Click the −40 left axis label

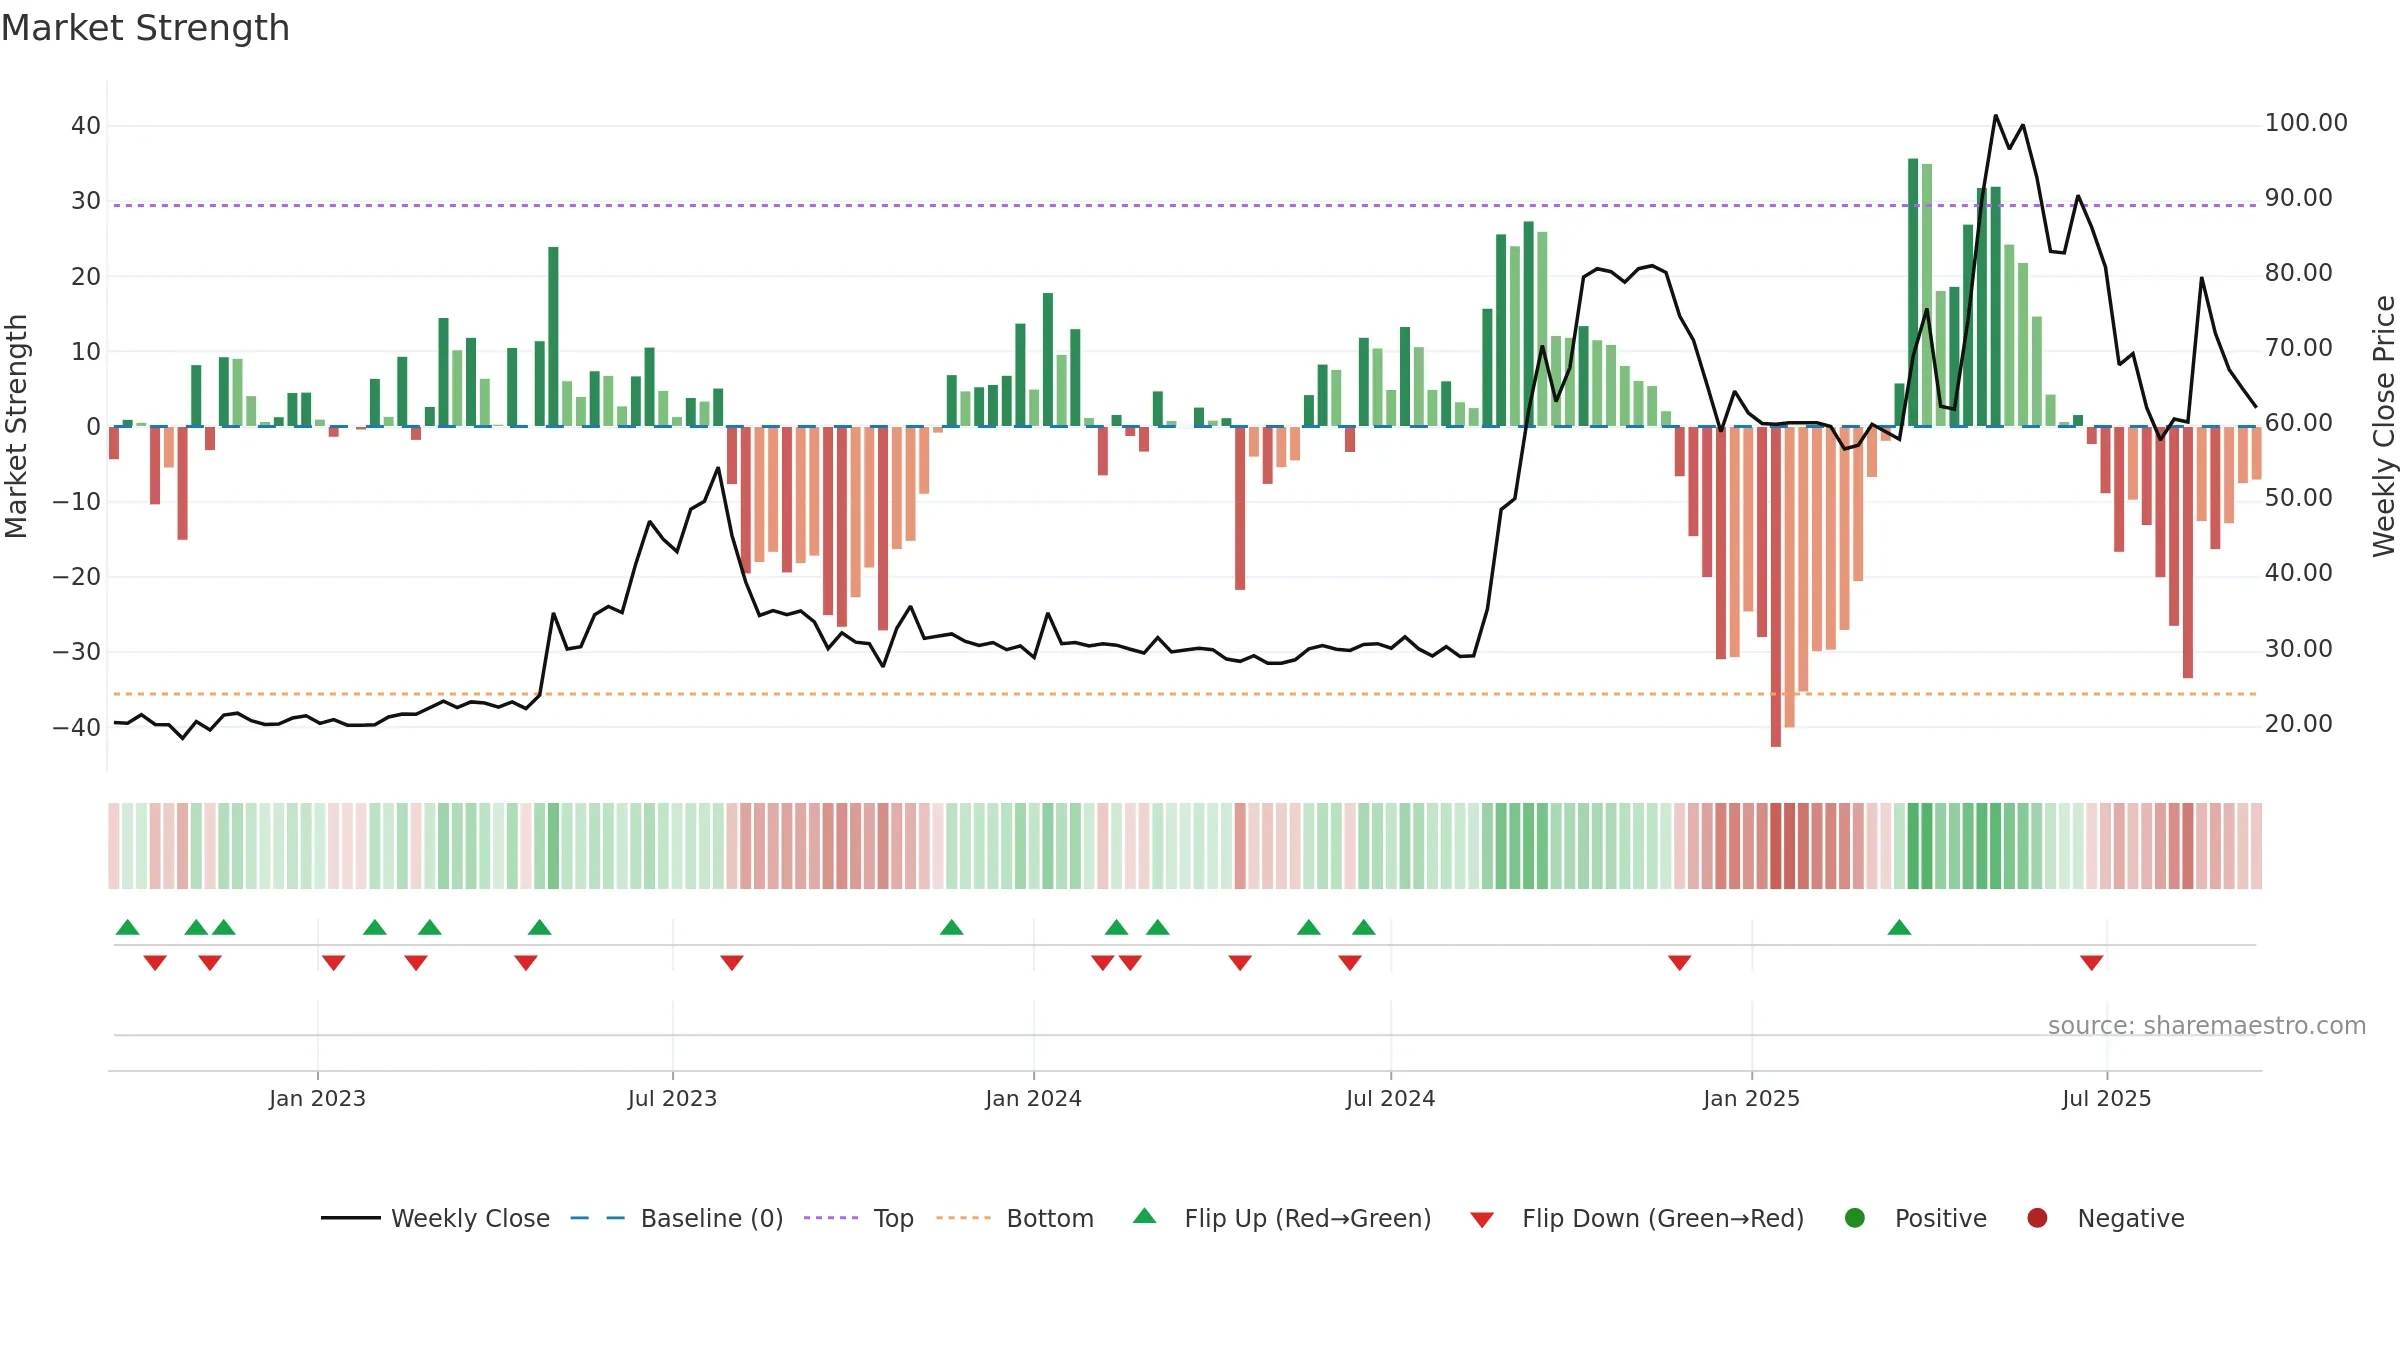(x=76, y=728)
